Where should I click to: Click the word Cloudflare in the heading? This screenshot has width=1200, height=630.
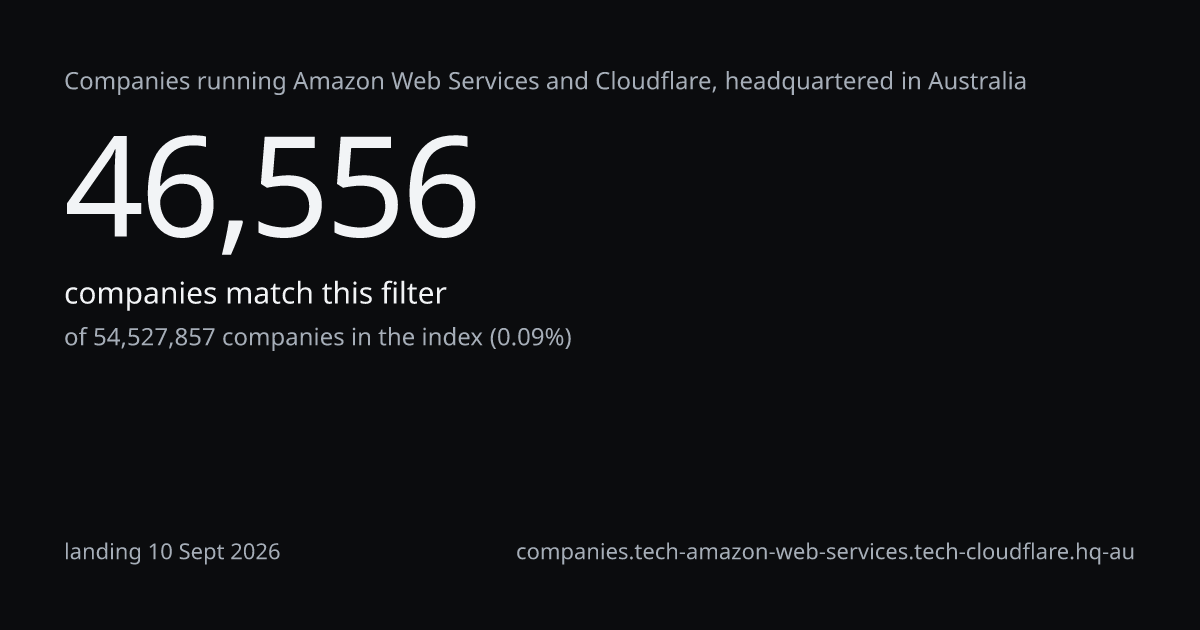pyautogui.click(x=655, y=81)
